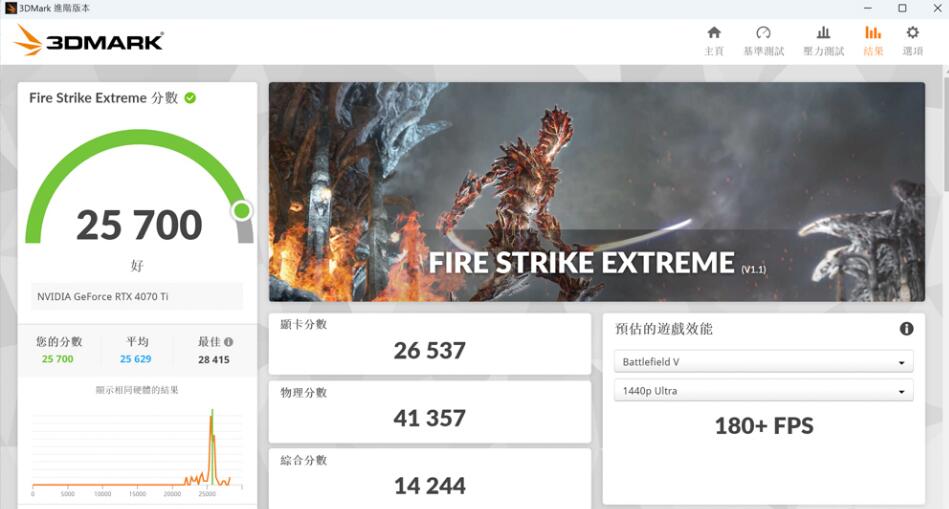949x509 pixels.
Task: Click the combined score 14 244
Action: pyautogui.click(x=430, y=485)
